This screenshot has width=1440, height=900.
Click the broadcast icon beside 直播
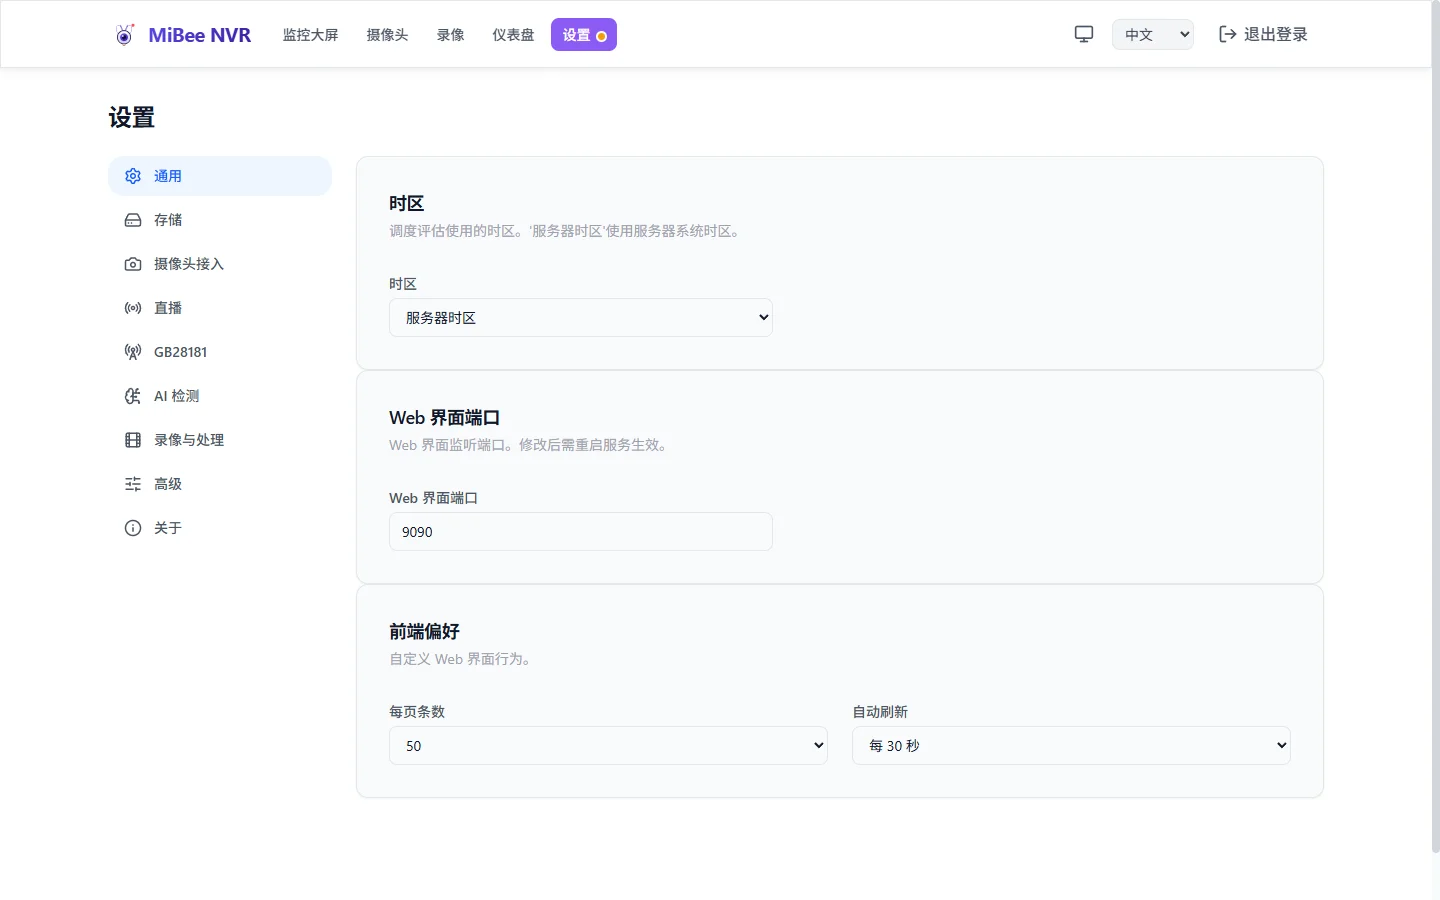click(x=133, y=308)
